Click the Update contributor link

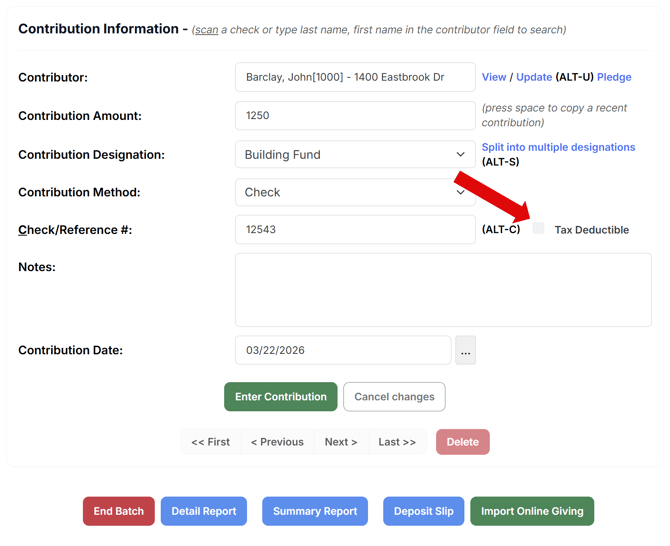534,77
